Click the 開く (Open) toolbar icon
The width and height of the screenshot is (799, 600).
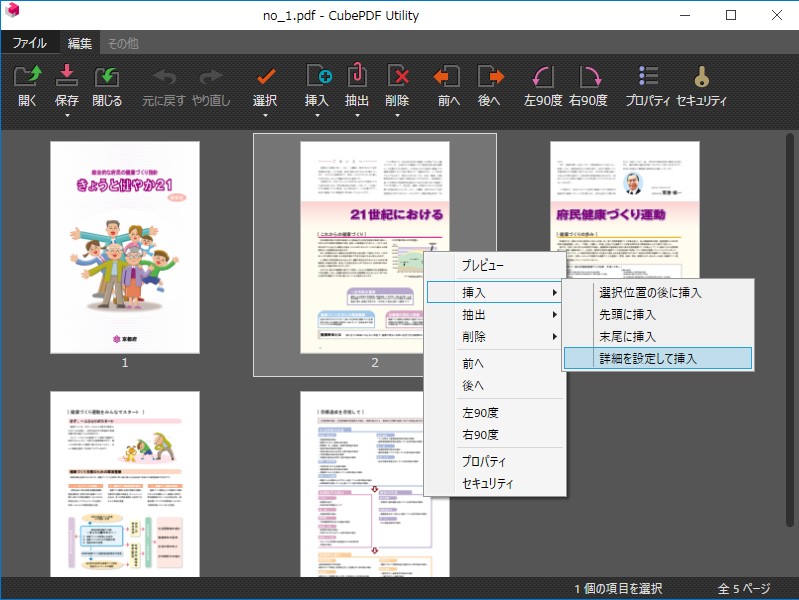(x=28, y=76)
